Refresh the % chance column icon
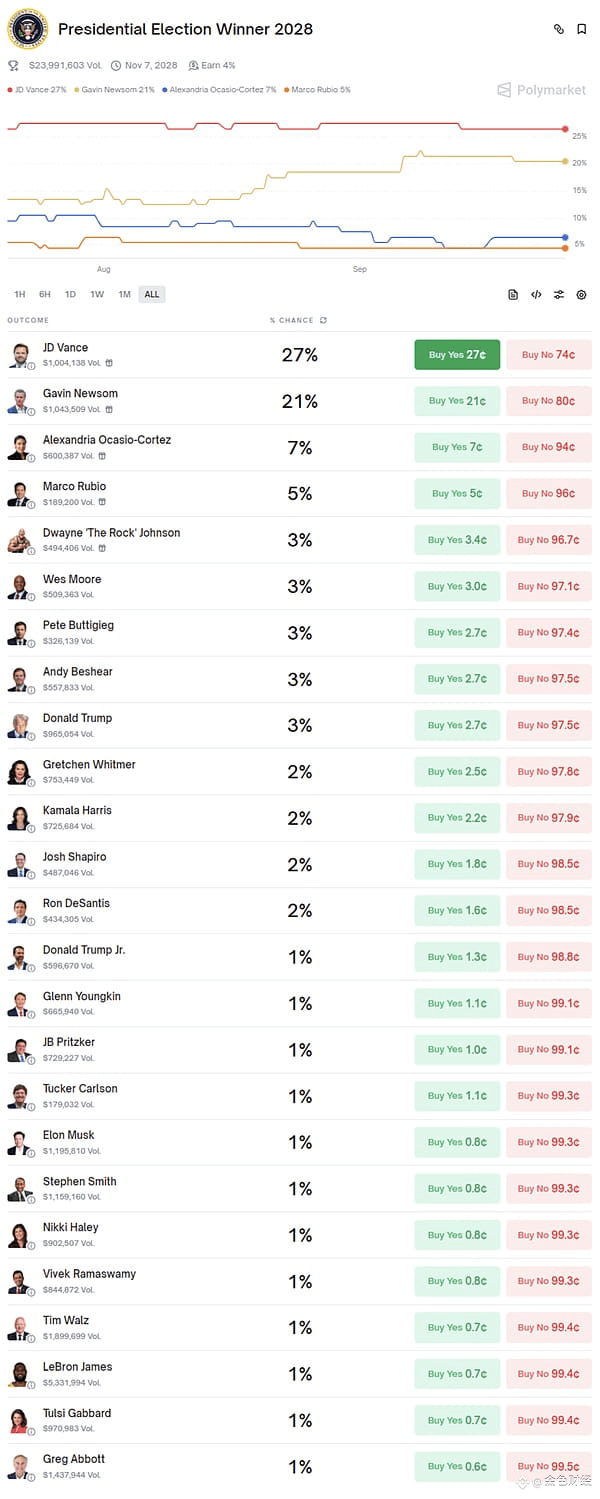This screenshot has width=600, height=1499. coord(323,320)
